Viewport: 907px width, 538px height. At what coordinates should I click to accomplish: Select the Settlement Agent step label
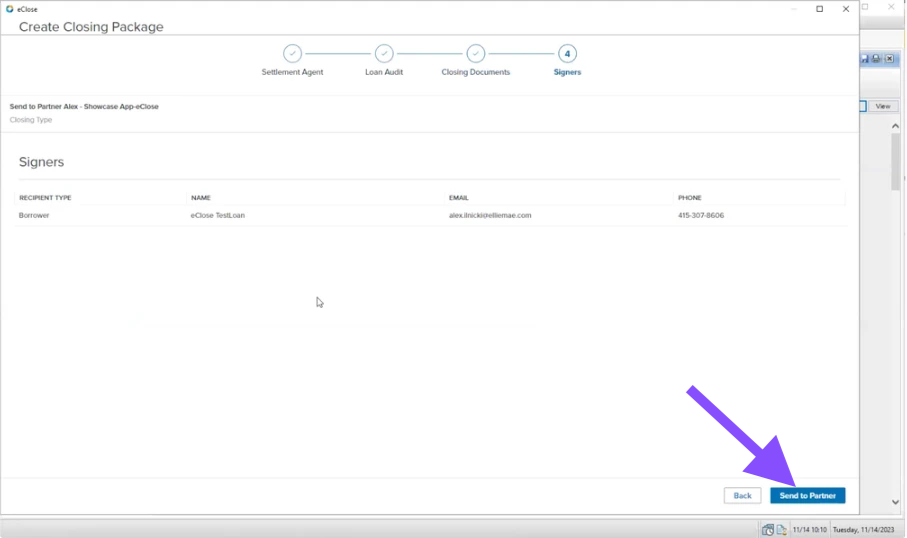[292, 72]
